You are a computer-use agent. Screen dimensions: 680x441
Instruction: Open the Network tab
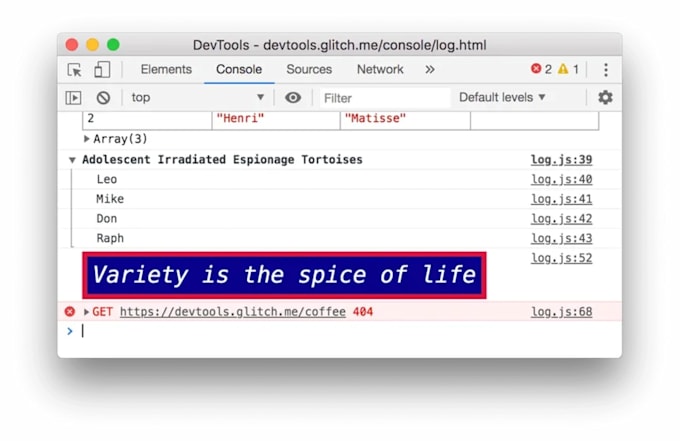click(380, 69)
